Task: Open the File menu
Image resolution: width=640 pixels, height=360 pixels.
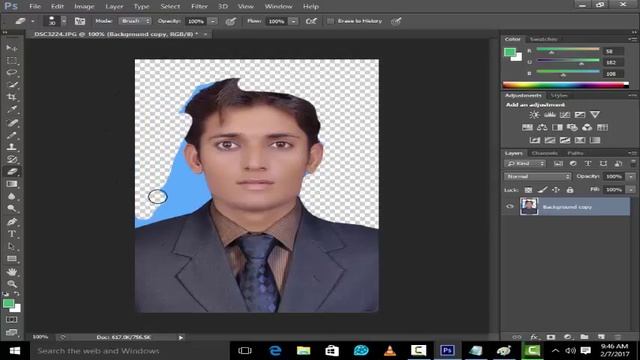Action: [x=35, y=7]
